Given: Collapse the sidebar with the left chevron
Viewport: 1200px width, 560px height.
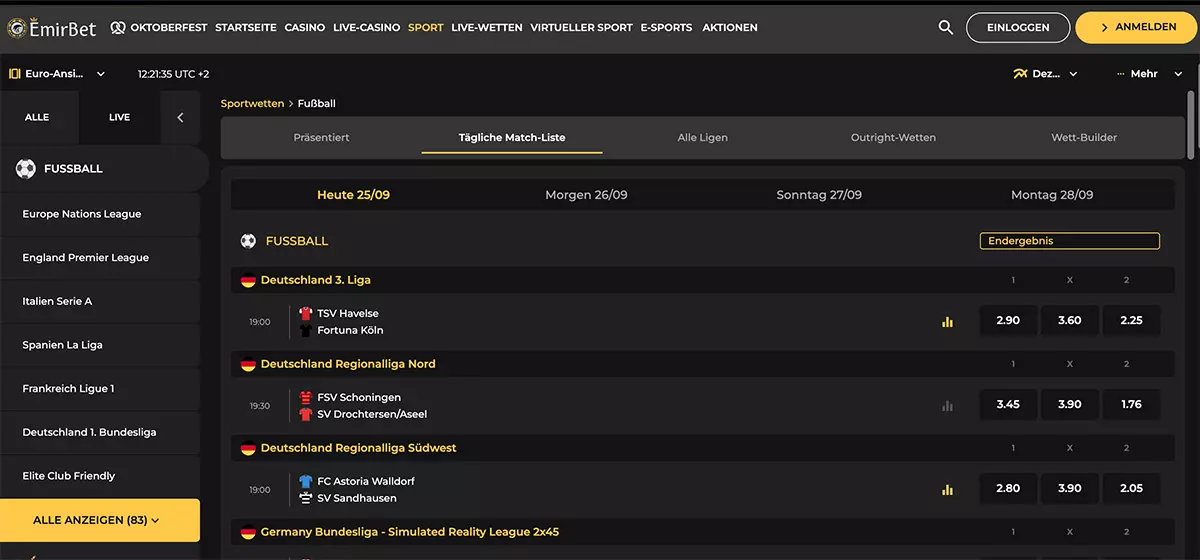Looking at the screenshot, I should coord(180,117).
